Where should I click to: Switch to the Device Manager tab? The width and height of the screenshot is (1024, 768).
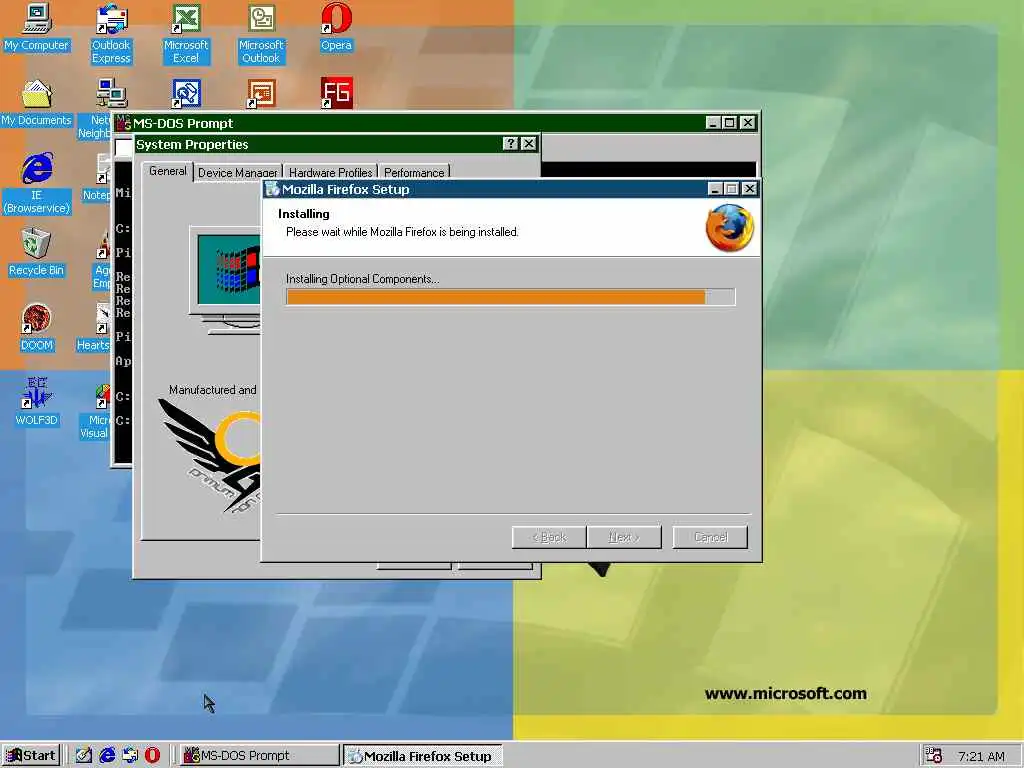point(238,172)
